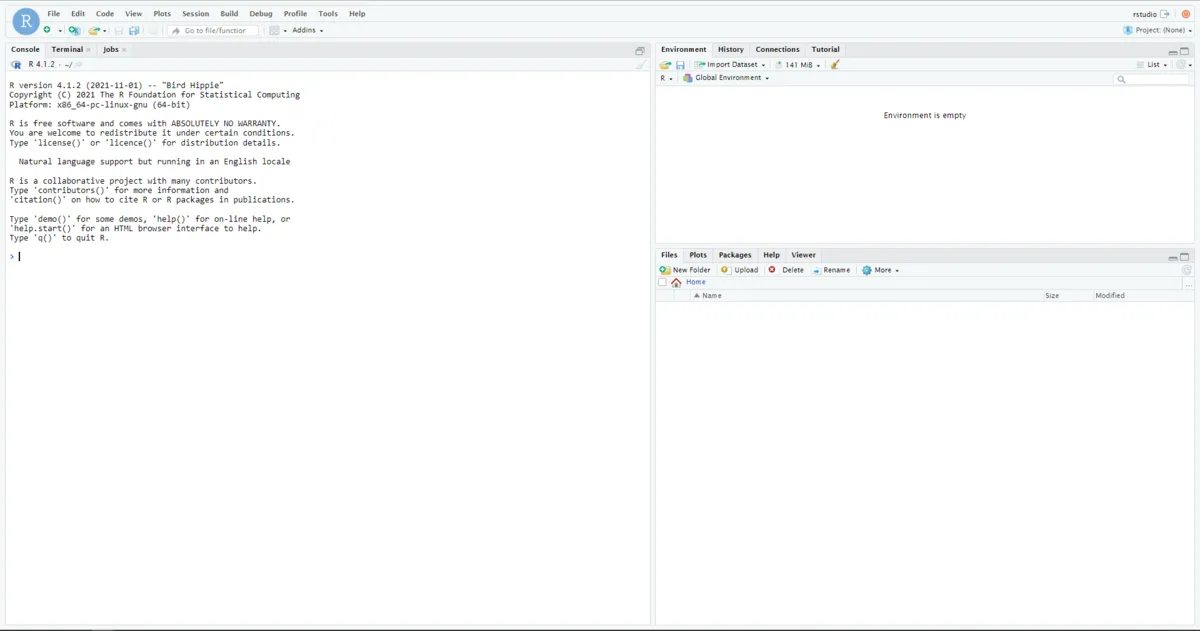Switch to the History tab

pos(731,49)
